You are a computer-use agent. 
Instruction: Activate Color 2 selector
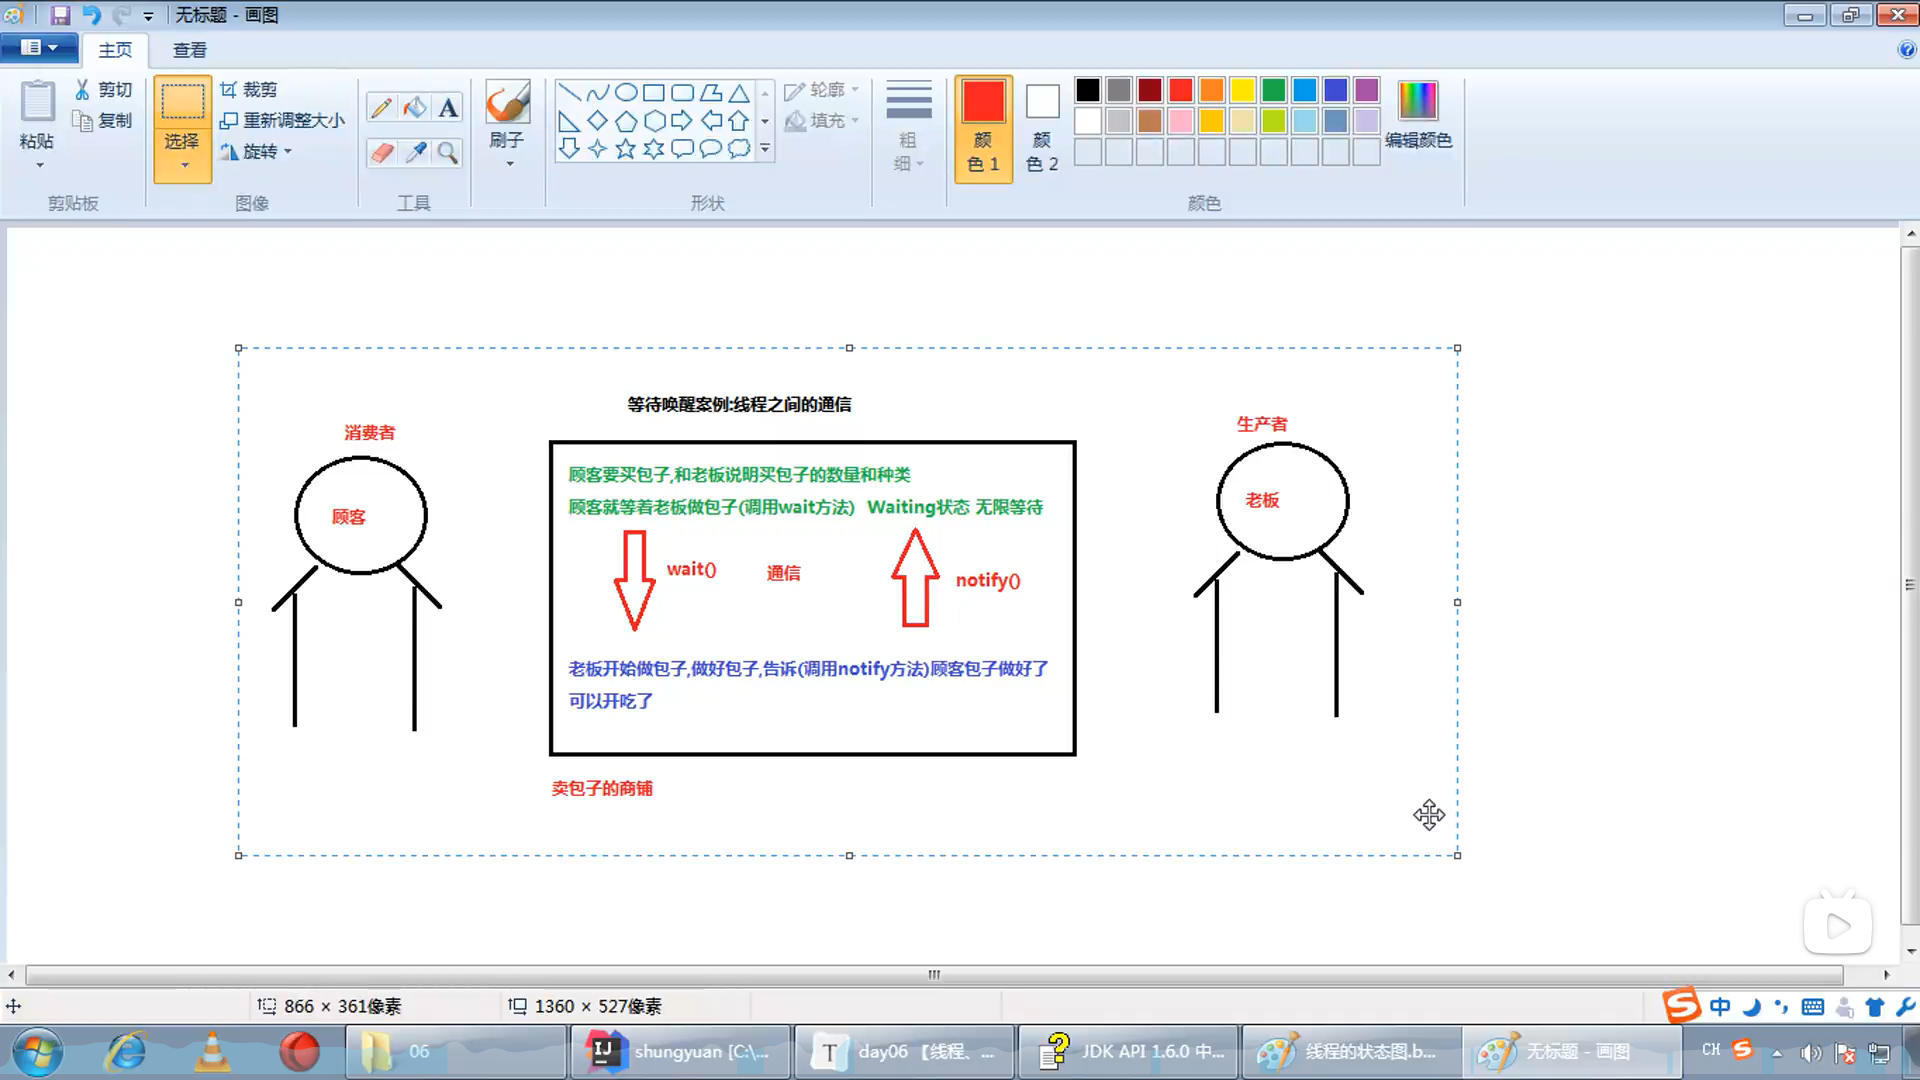click(1042, 128)
